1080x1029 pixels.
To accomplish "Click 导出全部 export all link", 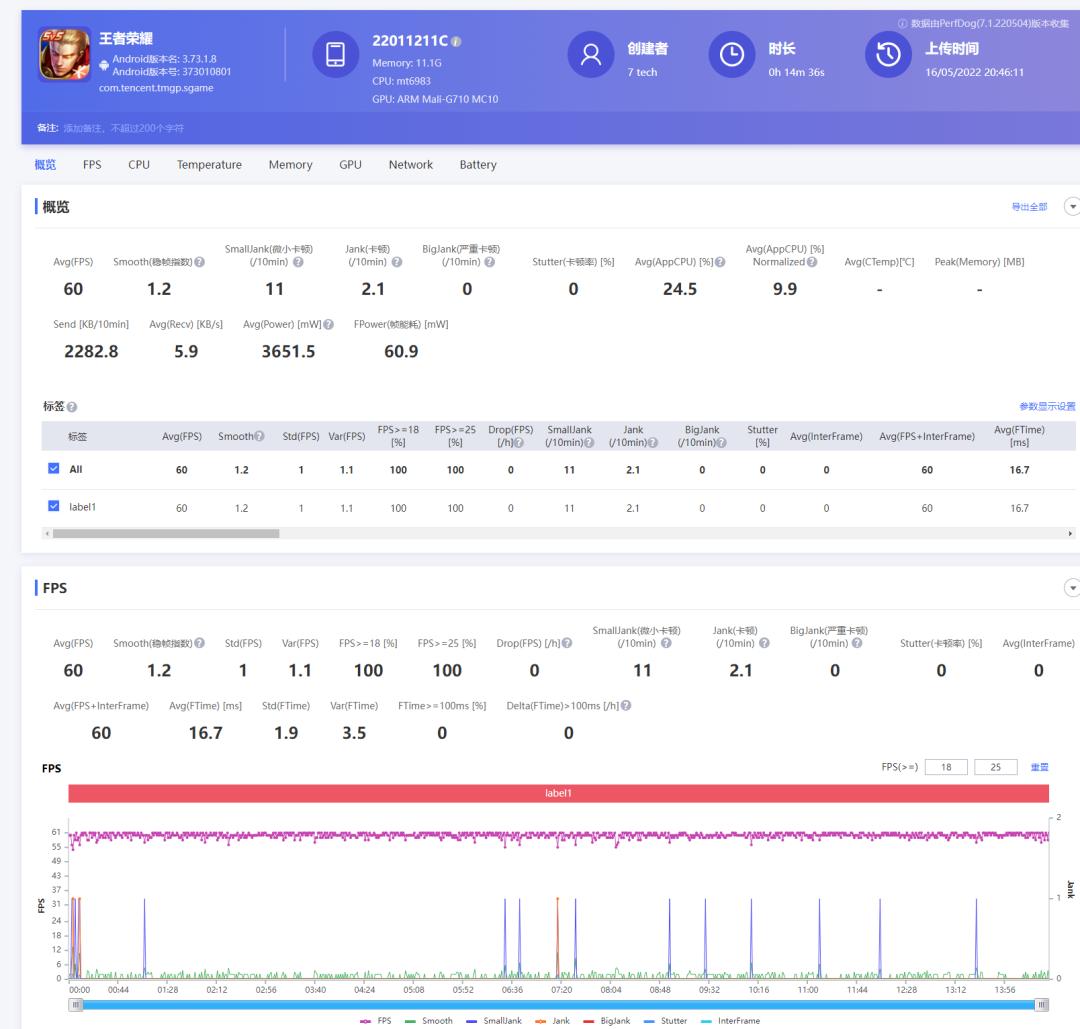I will pos(1029,207).
